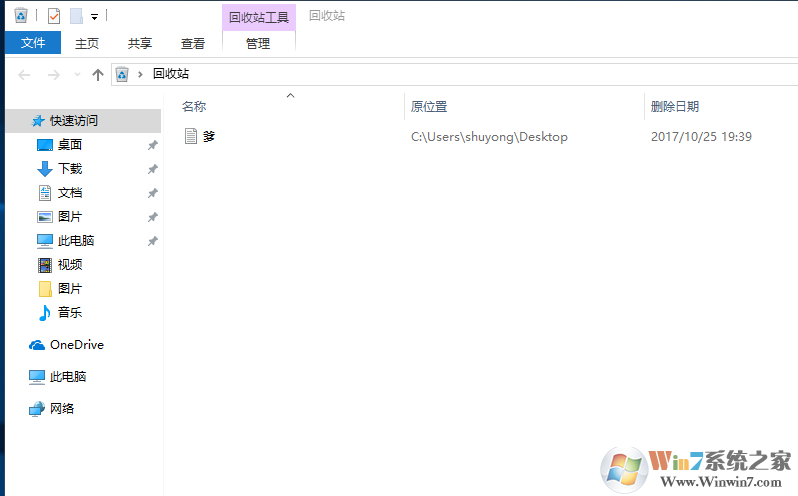
Task: Sort by the 名称 column header
Action: coord(194,107)
